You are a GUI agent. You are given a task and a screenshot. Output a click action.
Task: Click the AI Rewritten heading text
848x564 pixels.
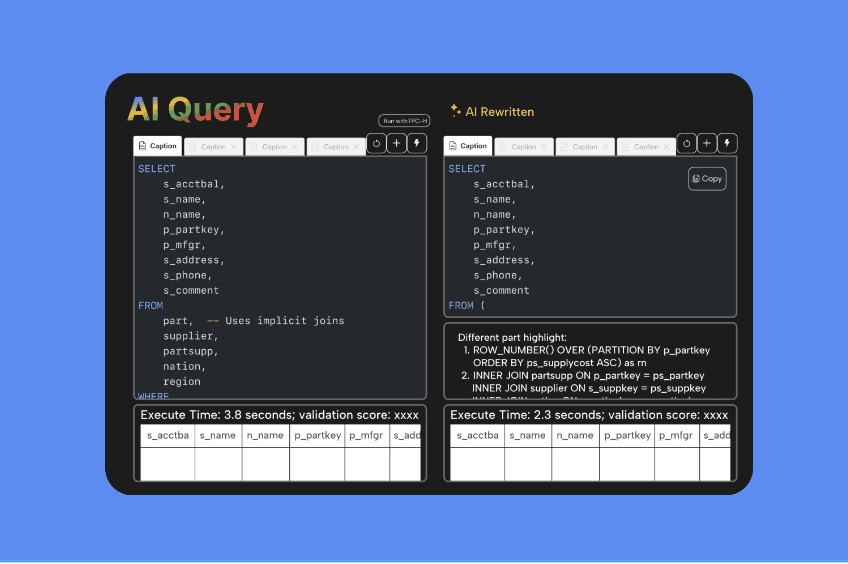point(500,112)
